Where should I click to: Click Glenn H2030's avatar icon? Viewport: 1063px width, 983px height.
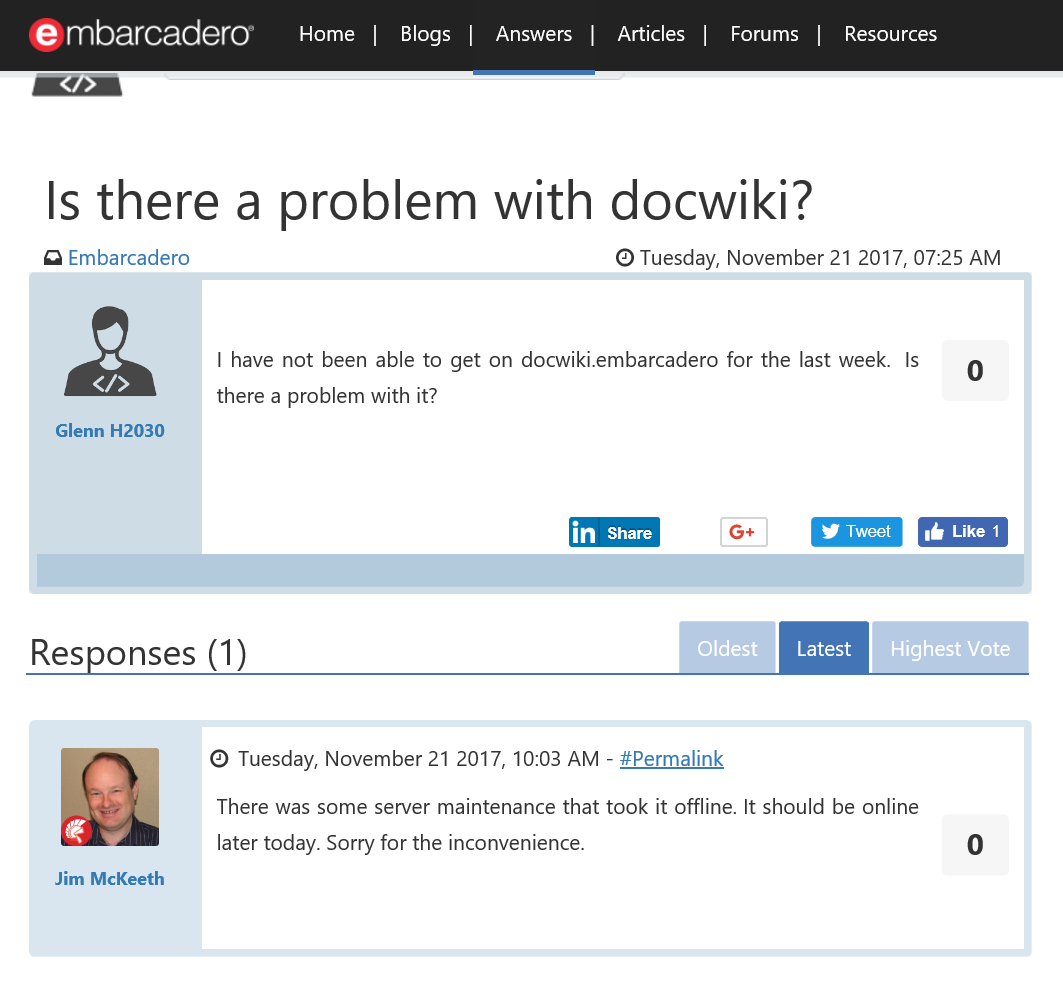pyautogui.click(x=110, y=351)
